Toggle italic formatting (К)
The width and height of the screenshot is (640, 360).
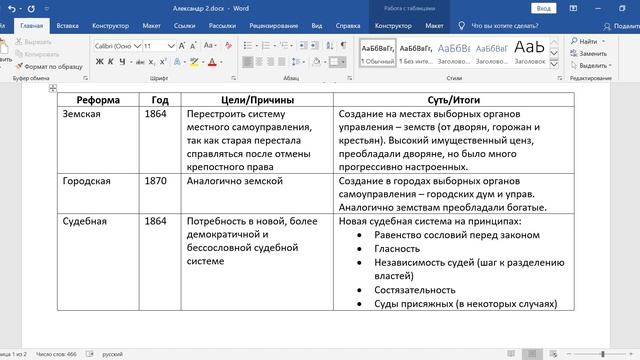click(x=111, y=62)
